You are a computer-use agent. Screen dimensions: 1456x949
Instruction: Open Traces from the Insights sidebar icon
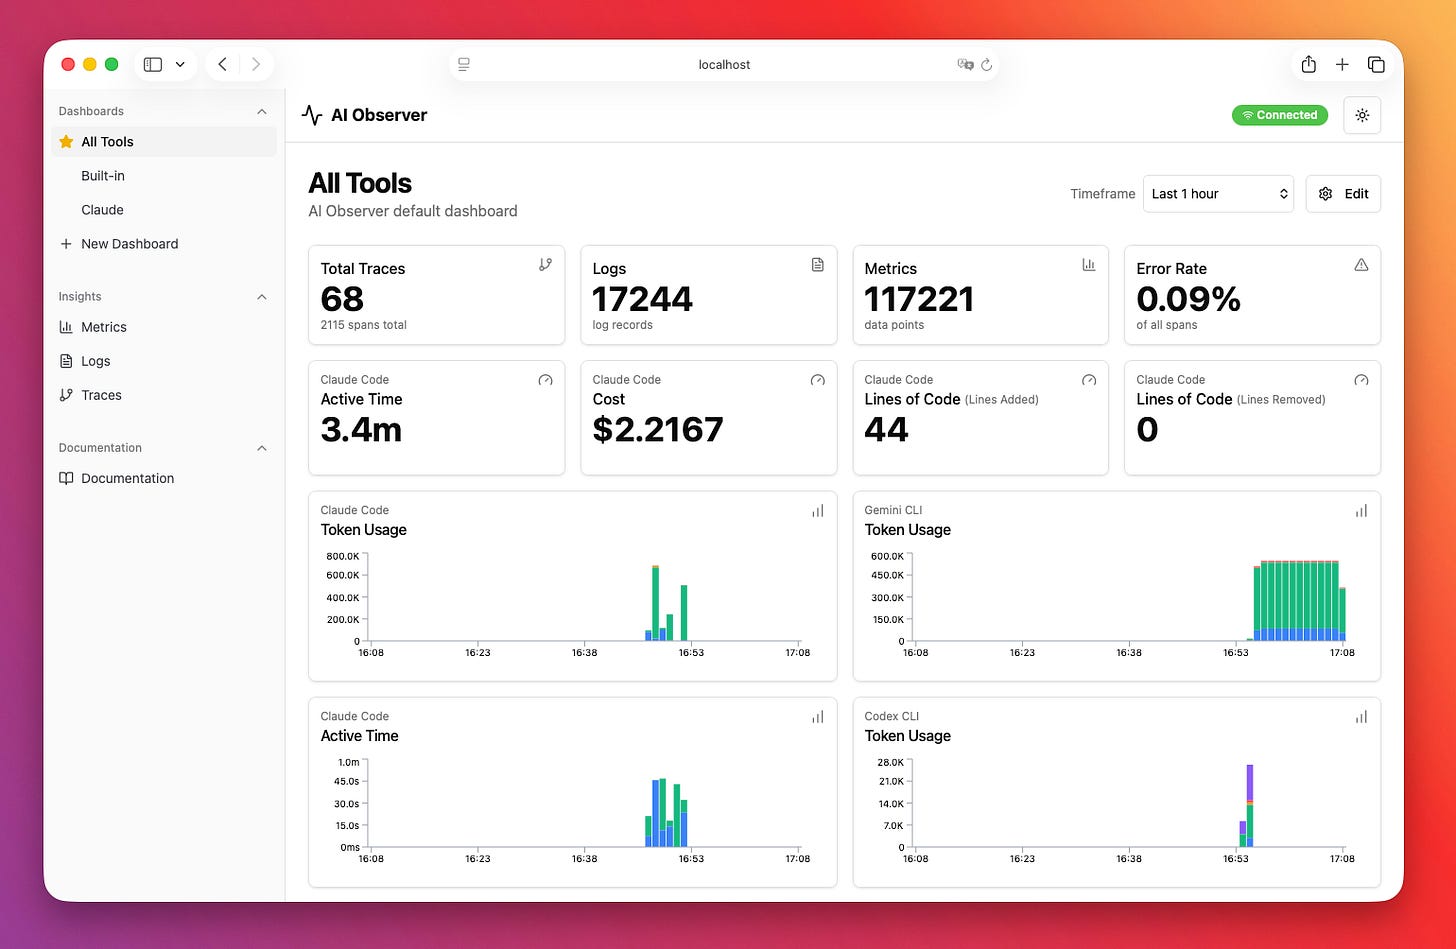click(x=66, y=395)
